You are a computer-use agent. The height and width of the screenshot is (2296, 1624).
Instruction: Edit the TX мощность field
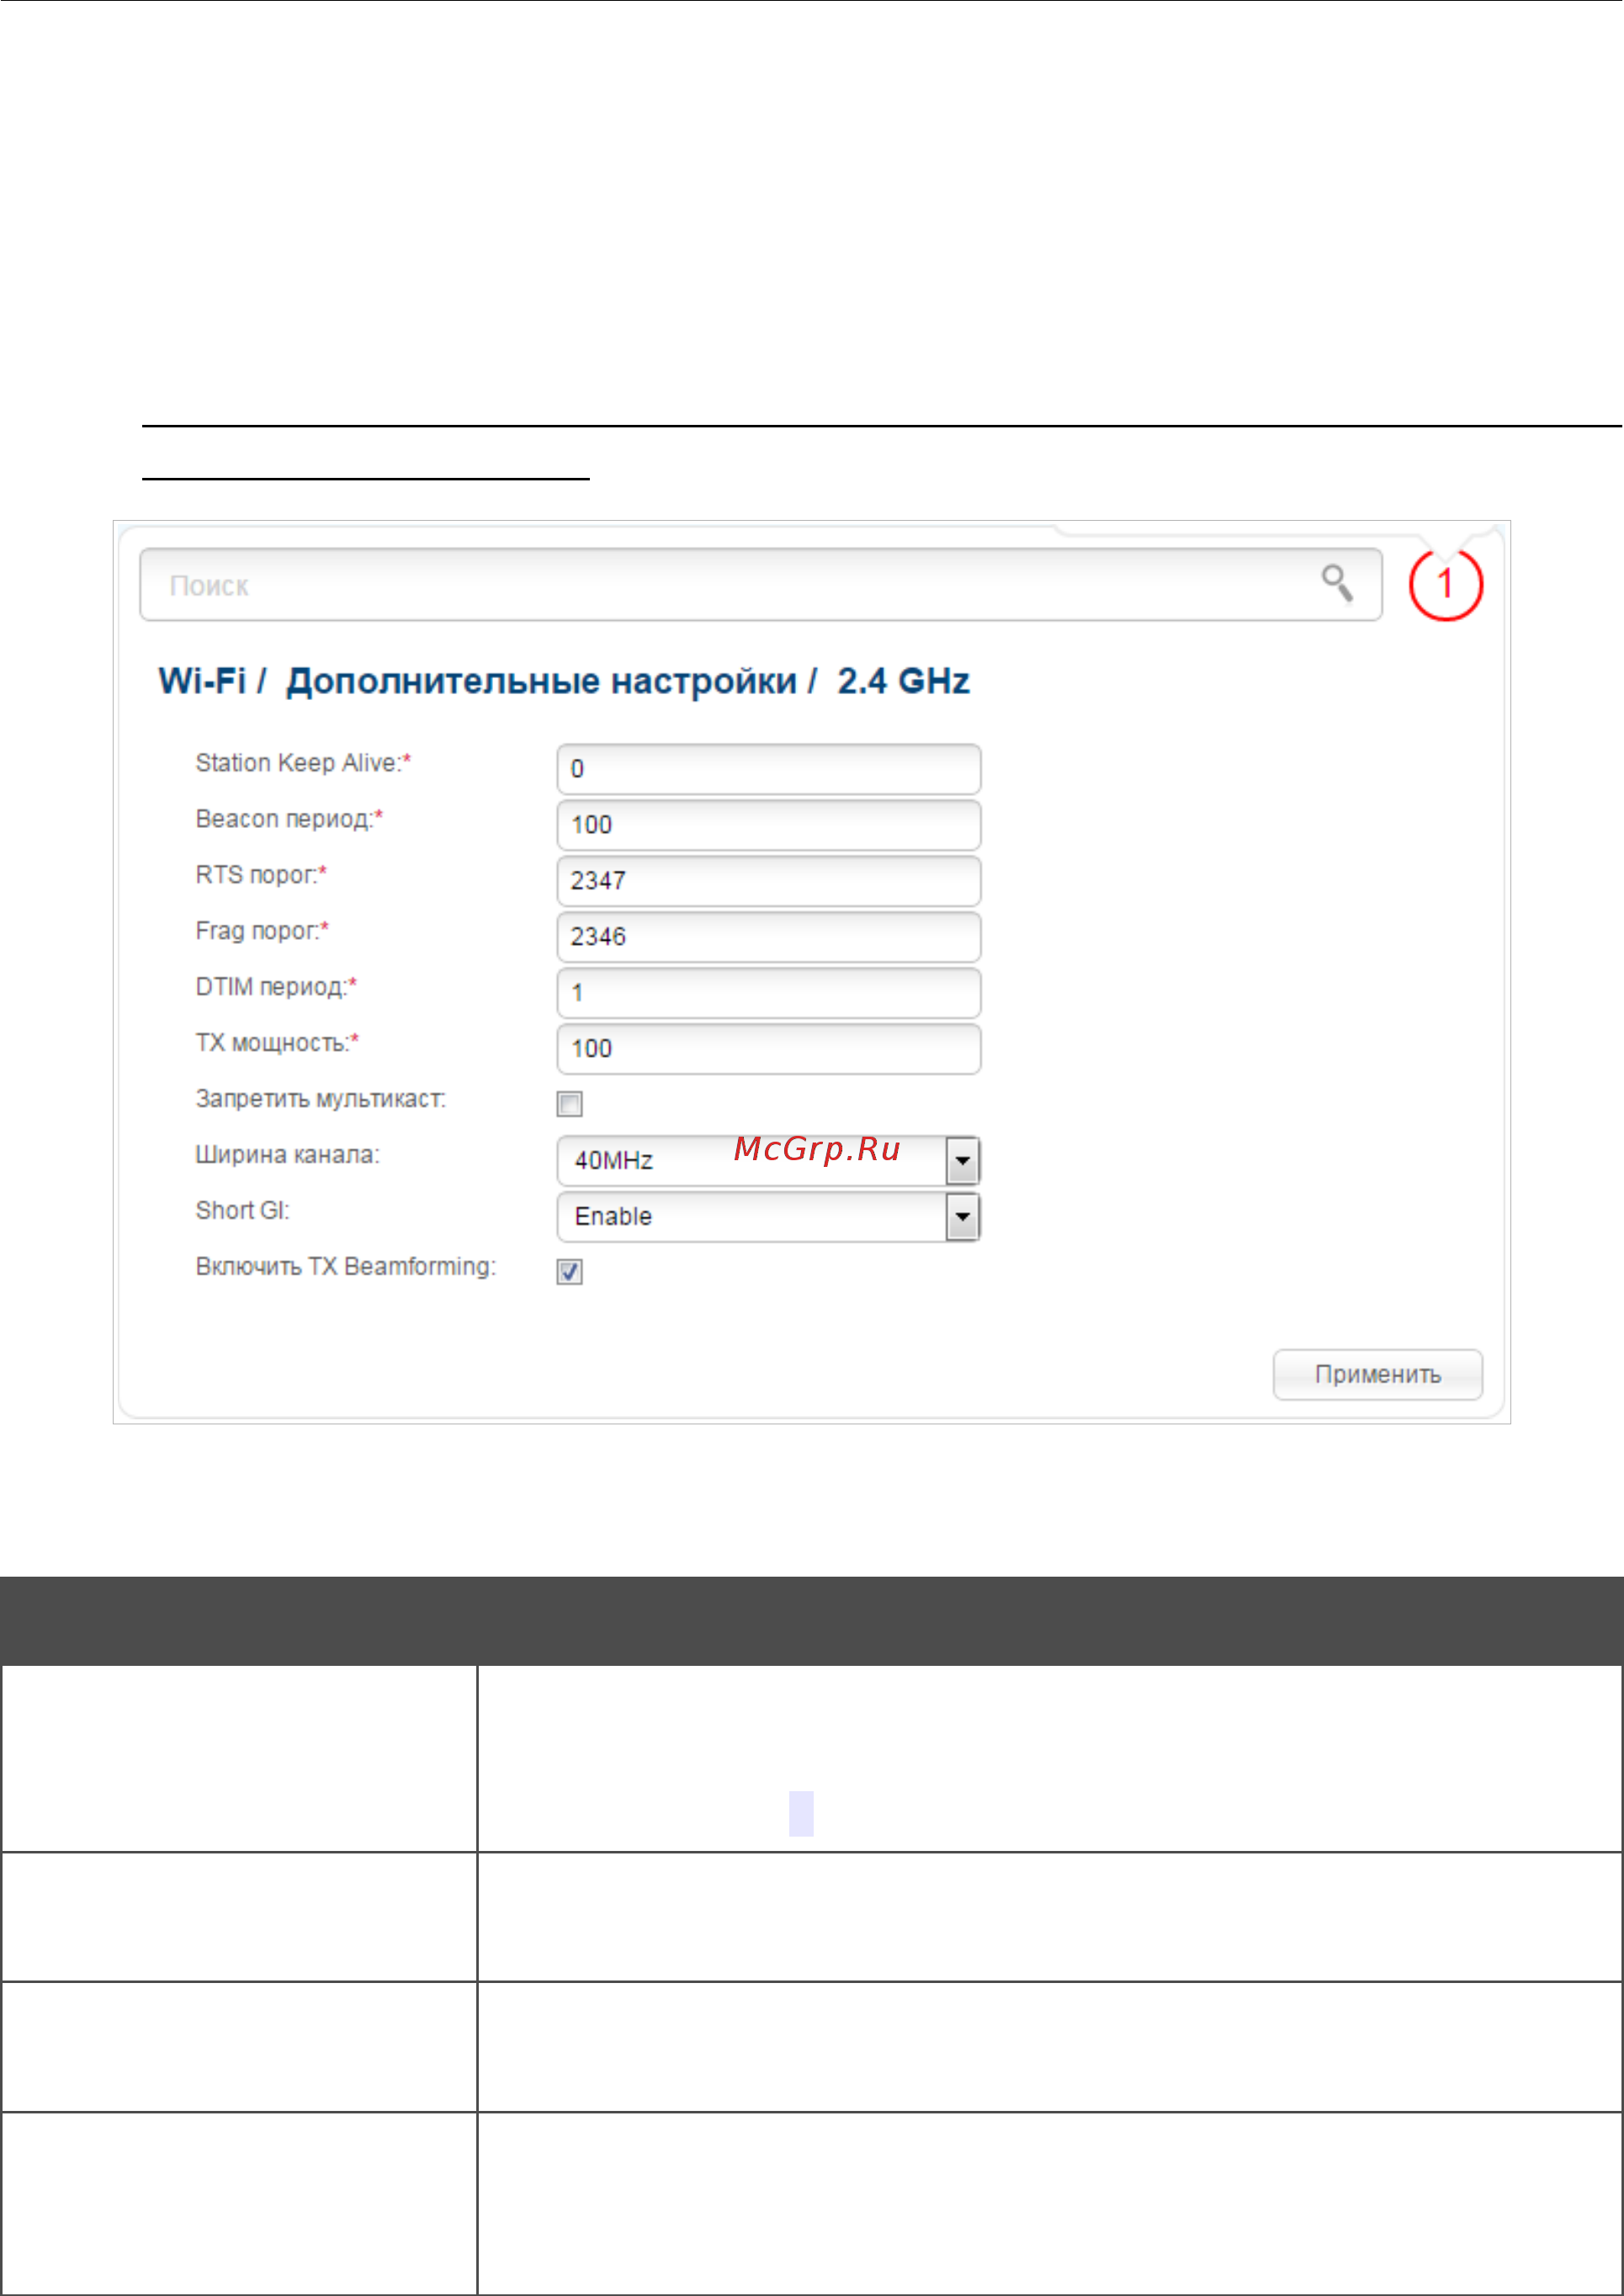pyautogui.click(x=768, y=1049)
